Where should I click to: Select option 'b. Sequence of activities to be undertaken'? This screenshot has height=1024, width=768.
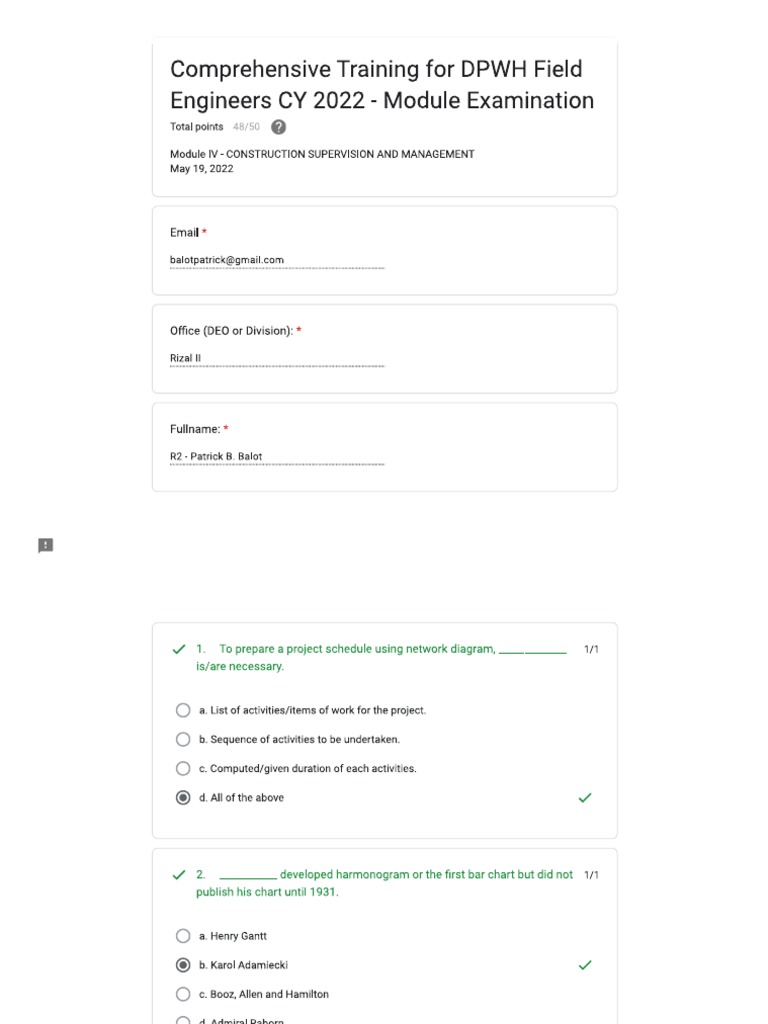(x=183, y=739)
